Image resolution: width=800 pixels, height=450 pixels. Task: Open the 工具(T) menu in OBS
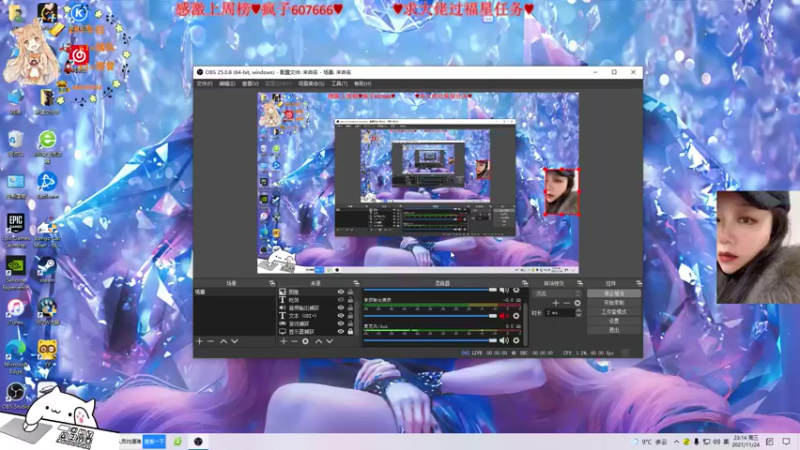339,84
